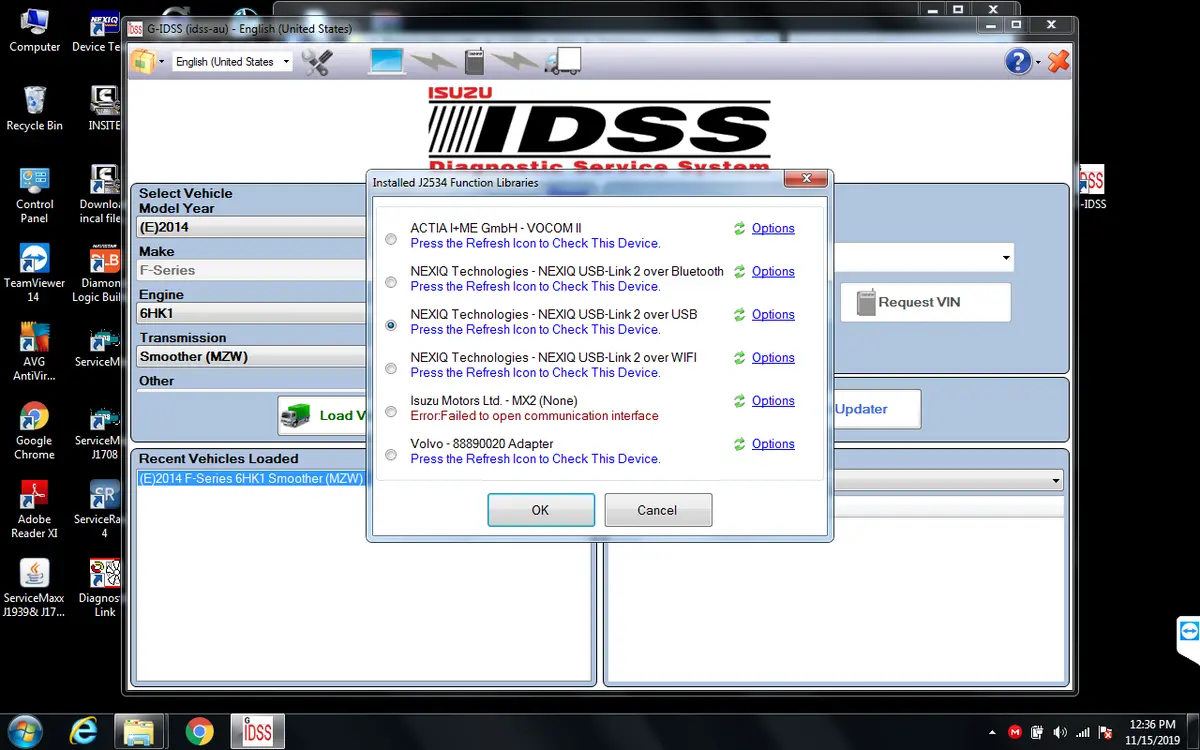Open Options for ACTIA VOCOM II
The width and height of the screenshot is (1200, 750).
tap(773, 228)
